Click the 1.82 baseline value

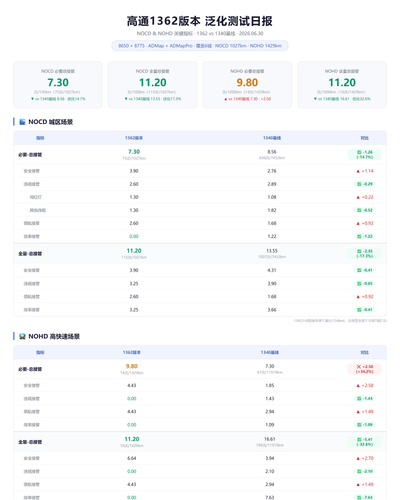point(272,210)
